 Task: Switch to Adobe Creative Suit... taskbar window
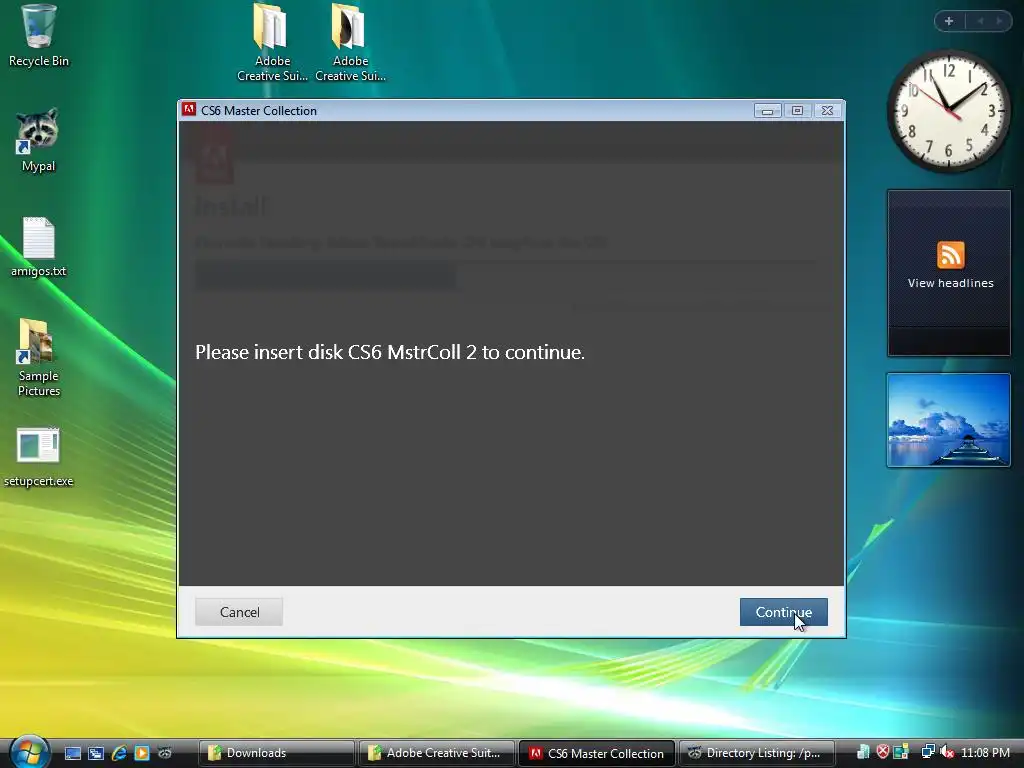437,753
